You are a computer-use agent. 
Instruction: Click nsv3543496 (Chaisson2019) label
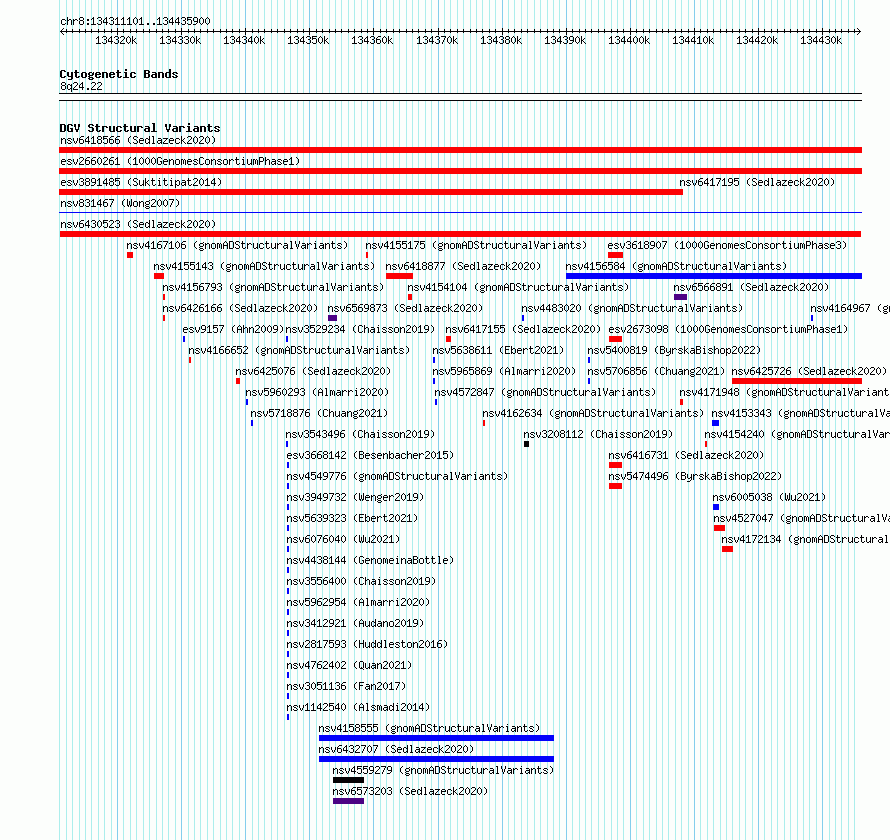click(360, 434)
